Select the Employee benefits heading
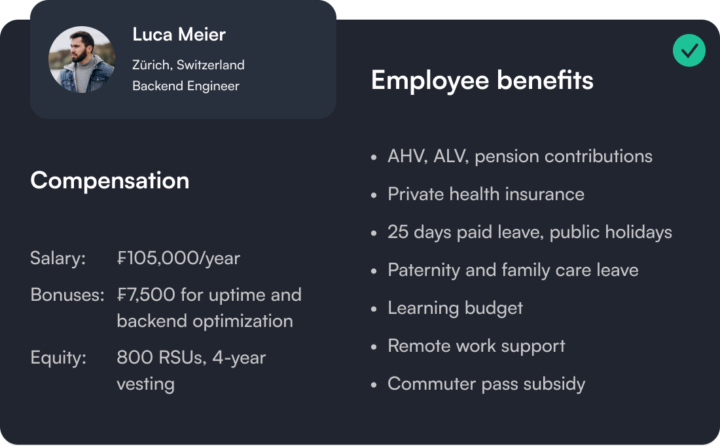The image size is (720, 446). (x=482, y=80)
